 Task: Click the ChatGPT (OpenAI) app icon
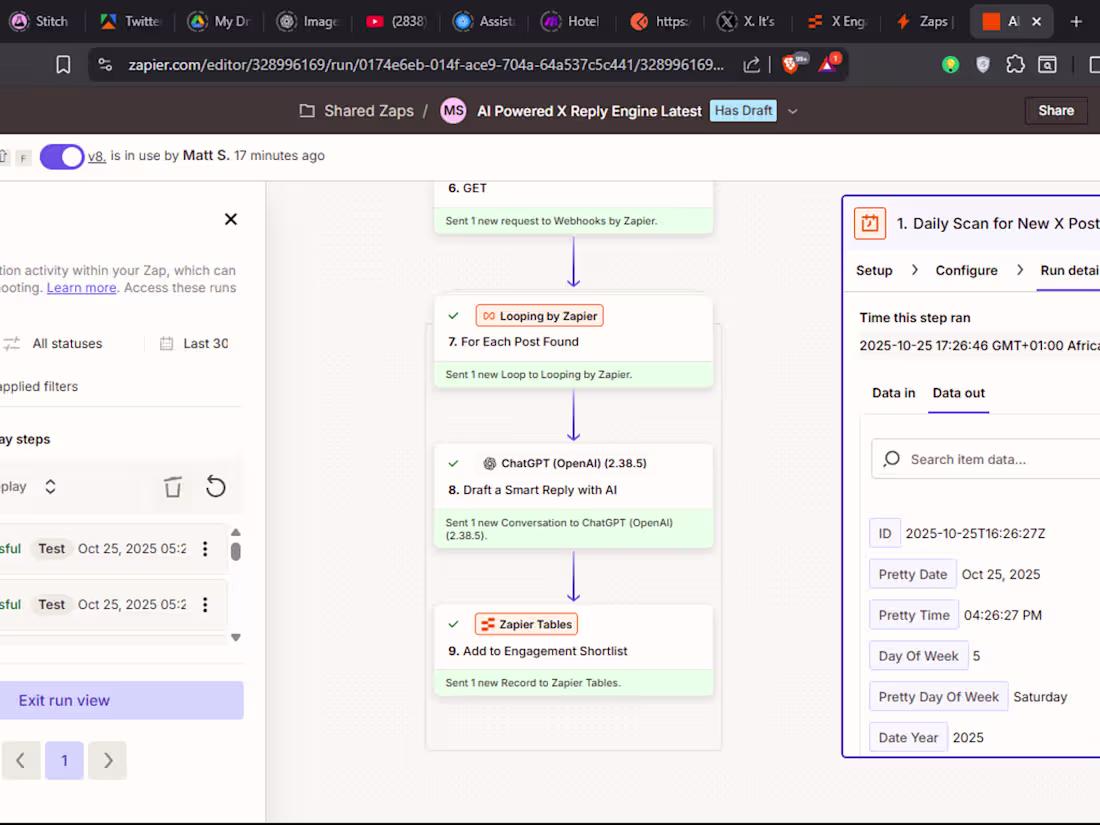[x=490, y=463]
